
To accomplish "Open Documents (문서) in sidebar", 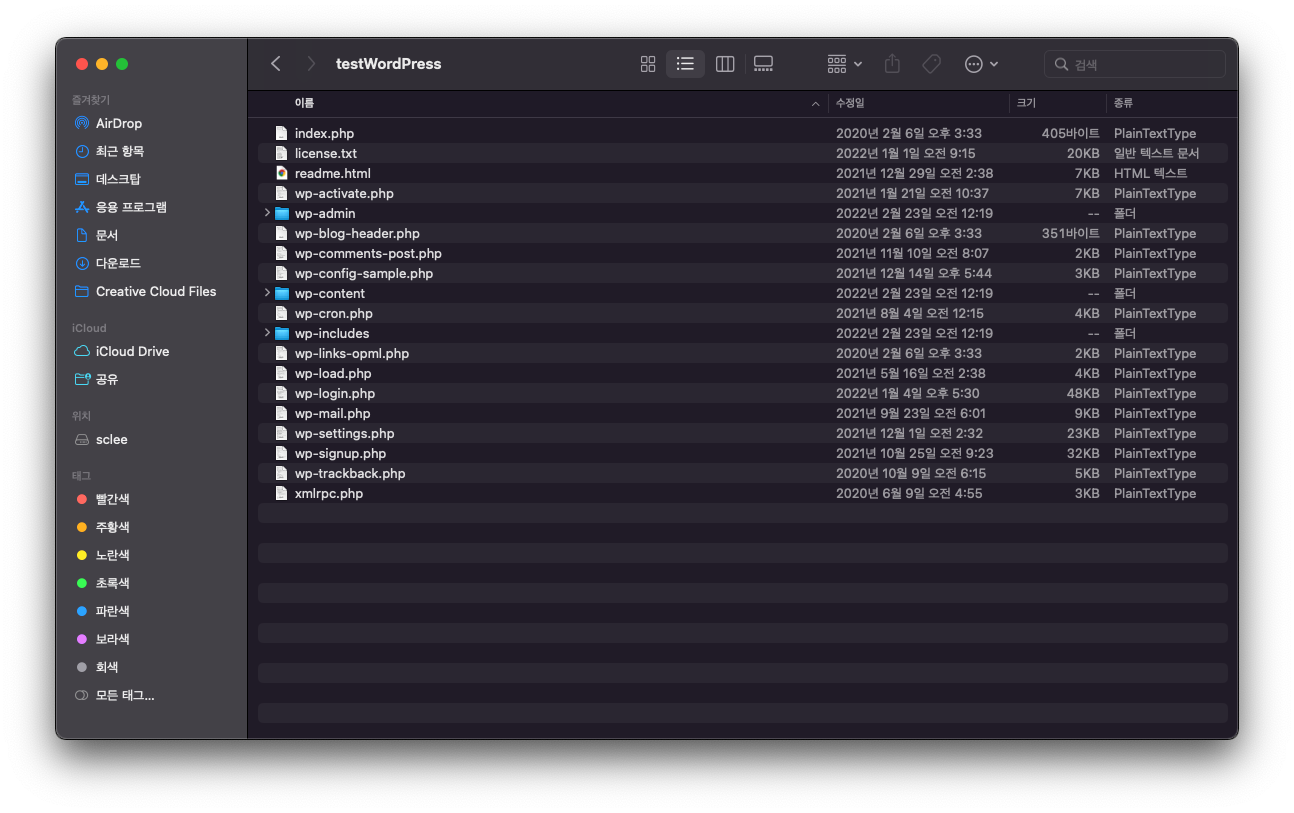I will (107, 235).
